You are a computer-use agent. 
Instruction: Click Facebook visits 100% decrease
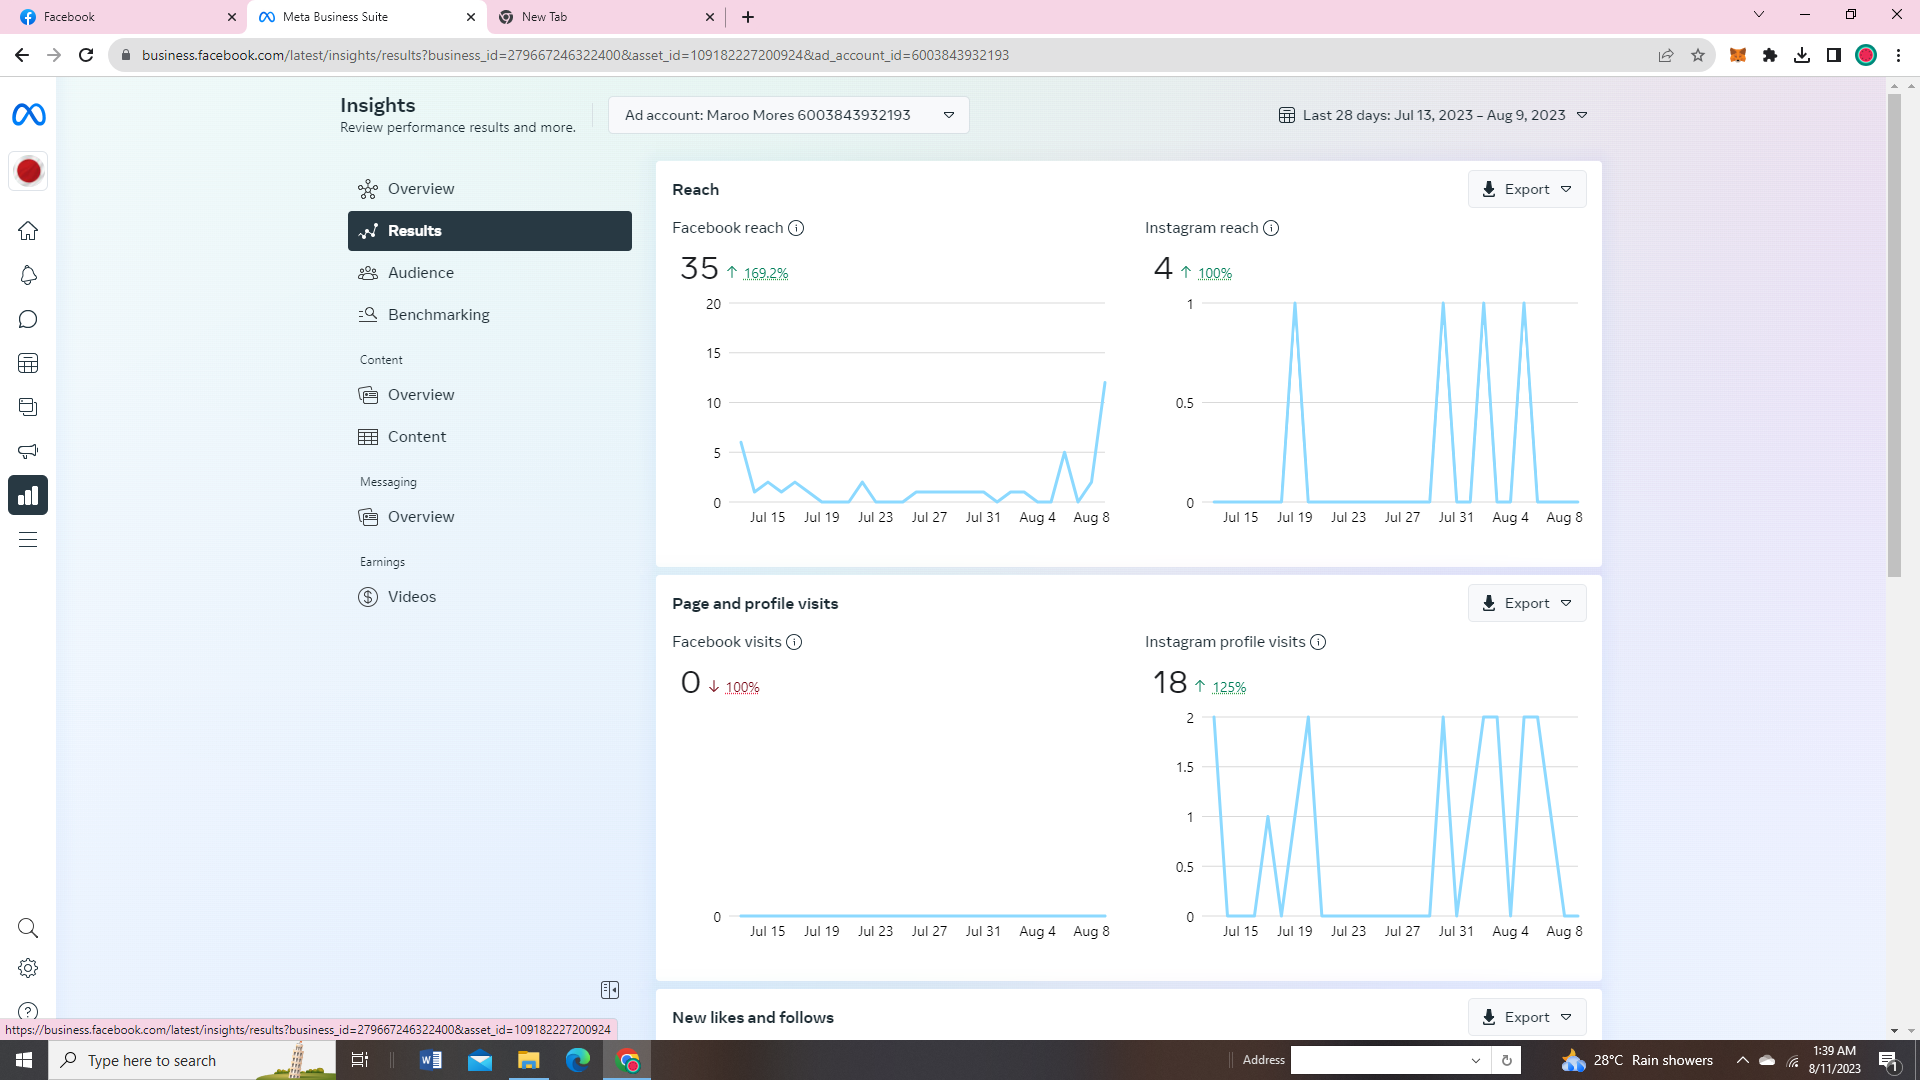coord(742,687)
